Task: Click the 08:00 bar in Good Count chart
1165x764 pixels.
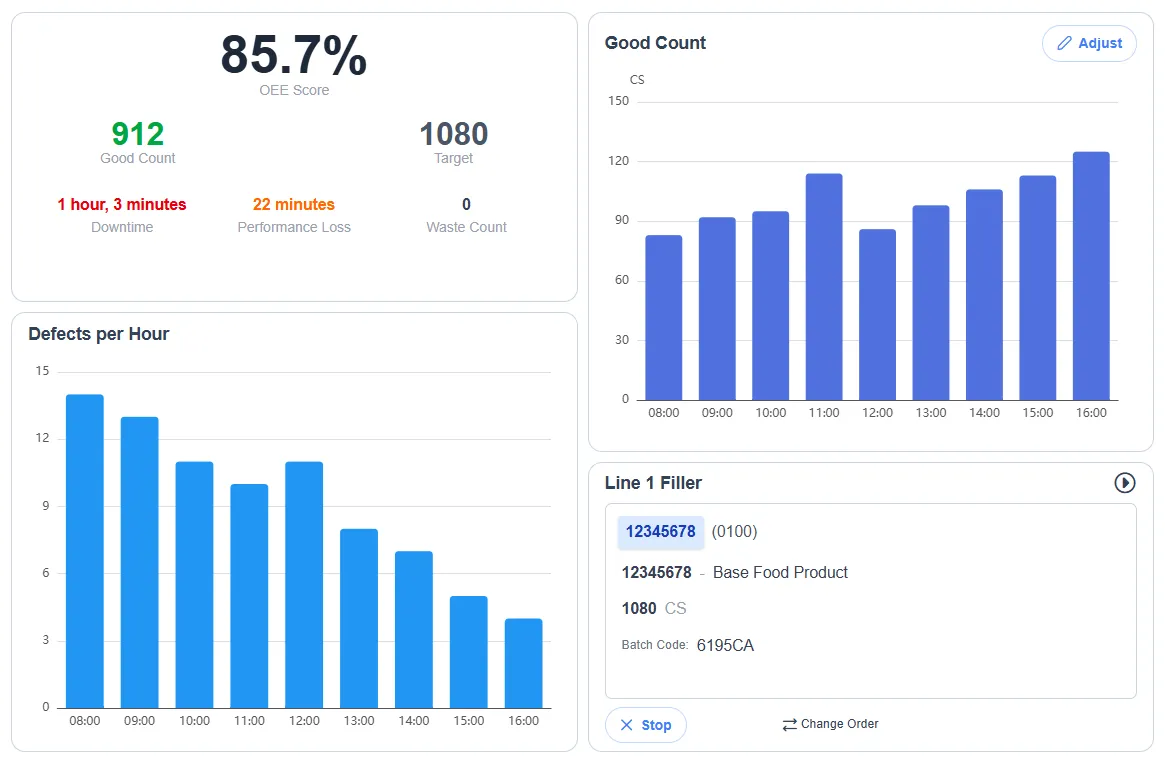Action: (x=663, y=318)
